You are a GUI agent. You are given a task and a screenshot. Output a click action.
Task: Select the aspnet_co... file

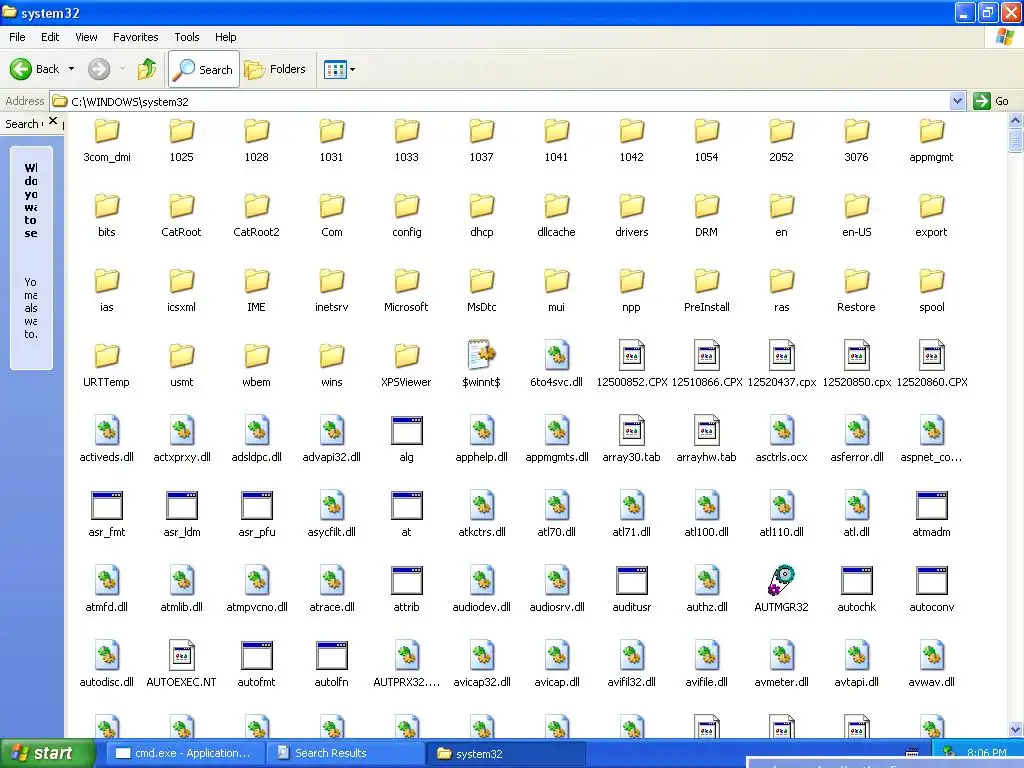(x=931, y=439)
